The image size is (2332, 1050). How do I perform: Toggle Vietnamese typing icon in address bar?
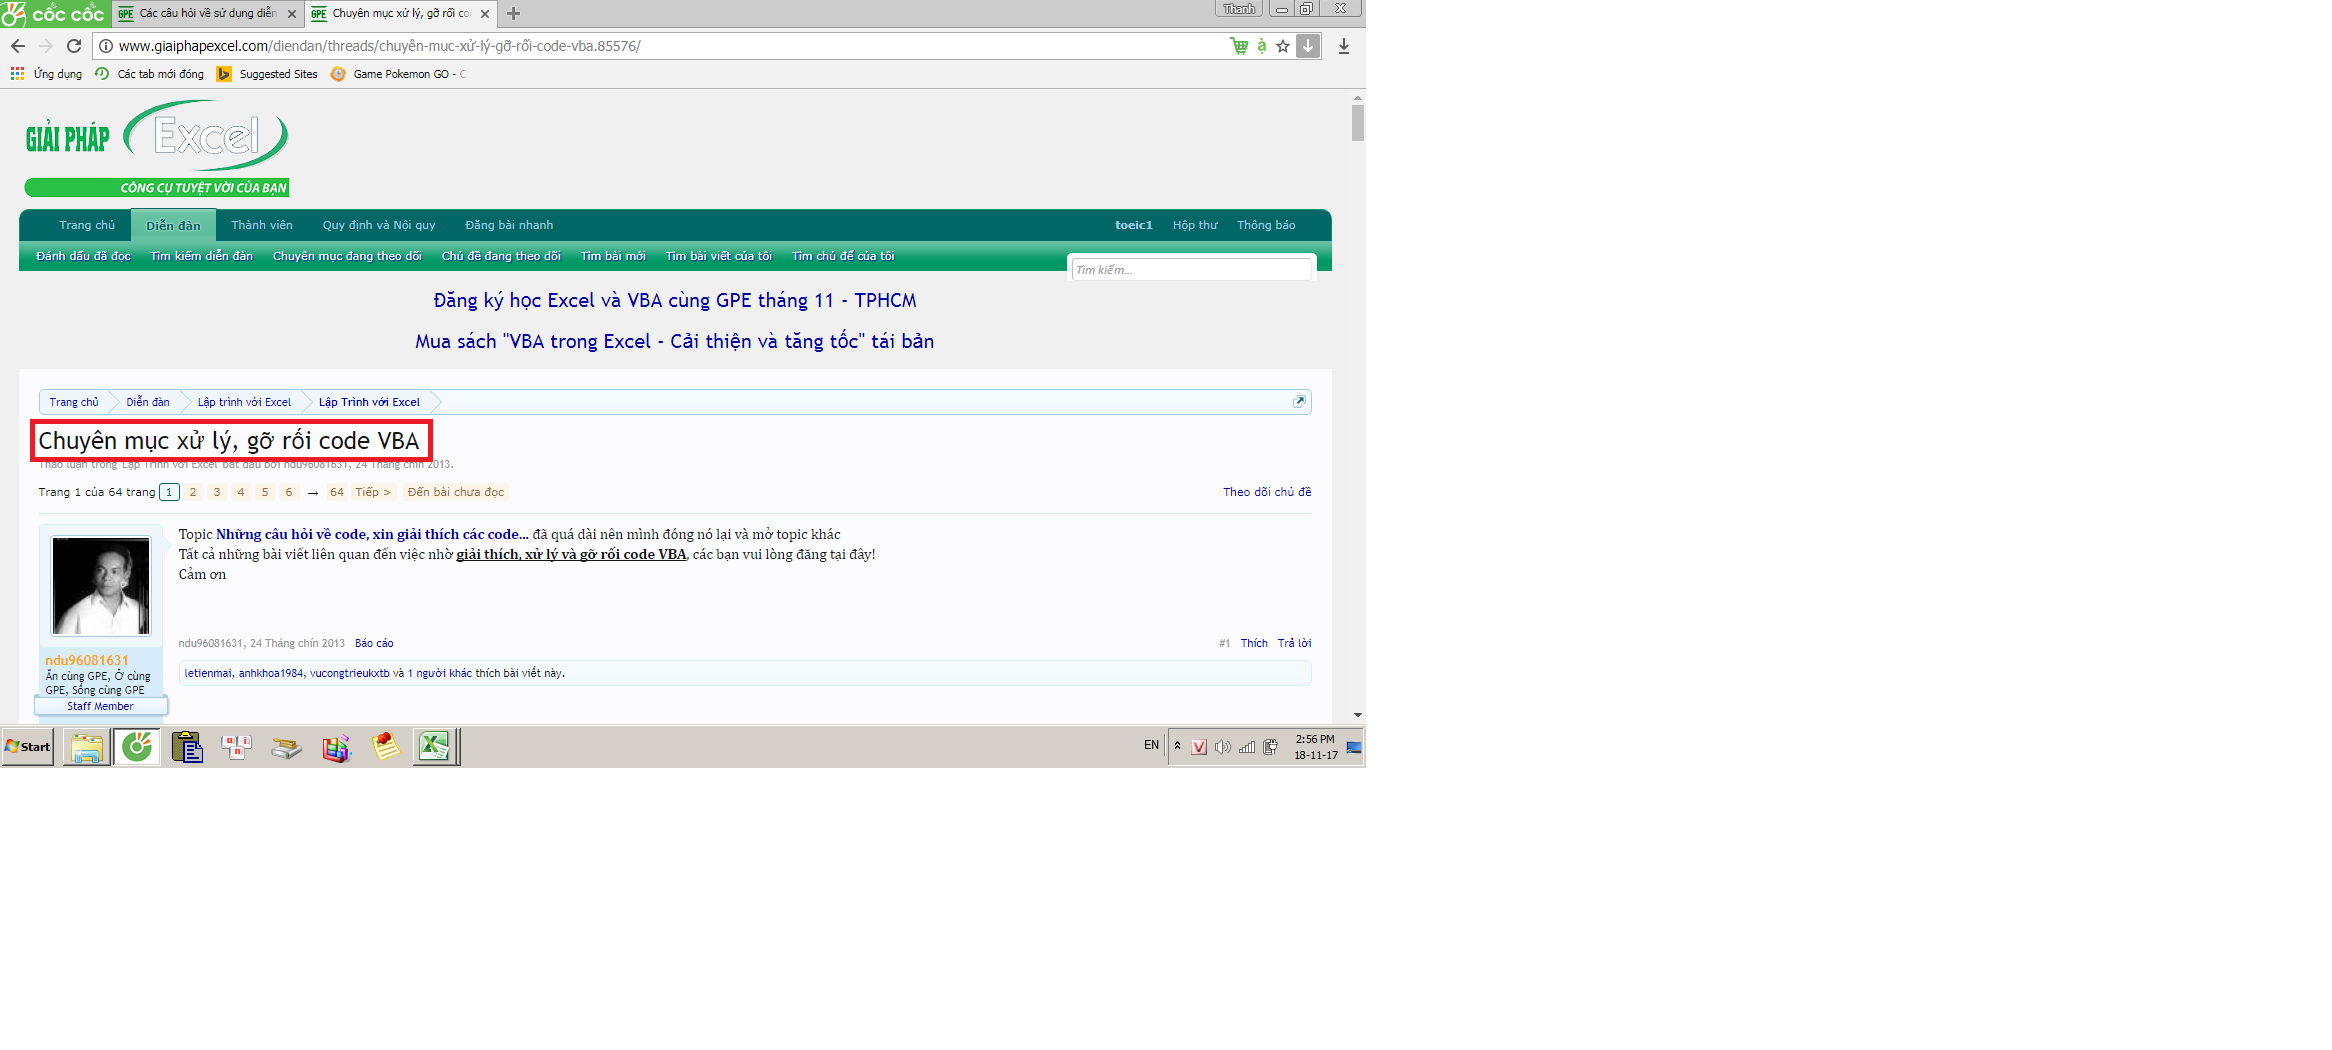tap(1262, 46)
